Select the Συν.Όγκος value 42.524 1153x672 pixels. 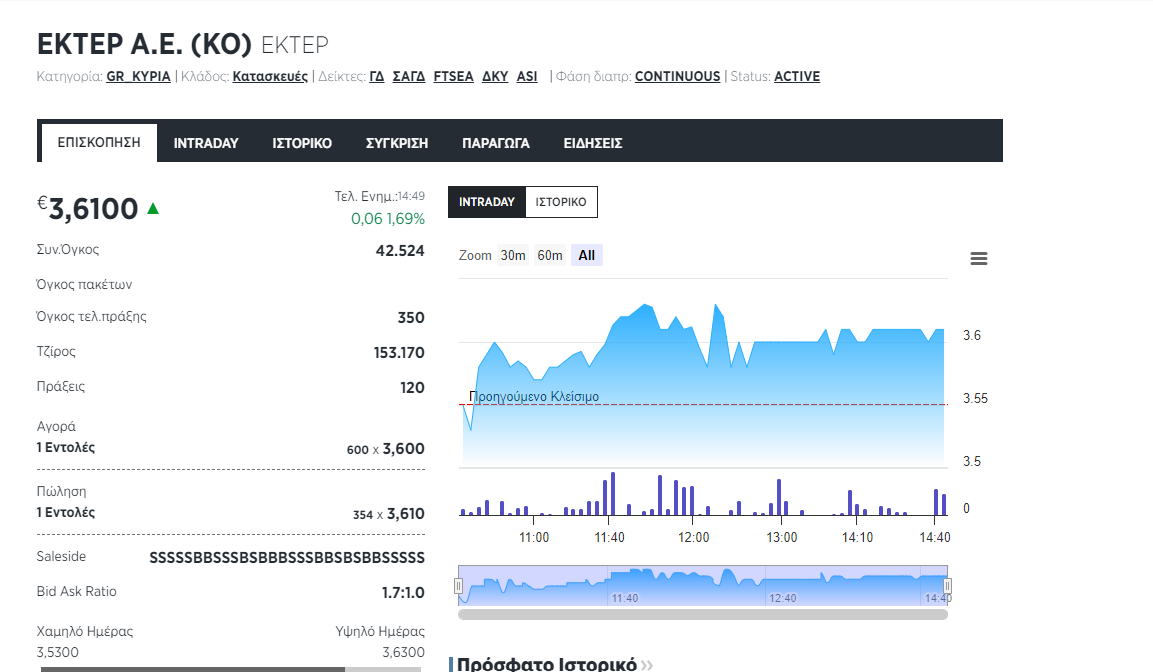click(400, 251)
